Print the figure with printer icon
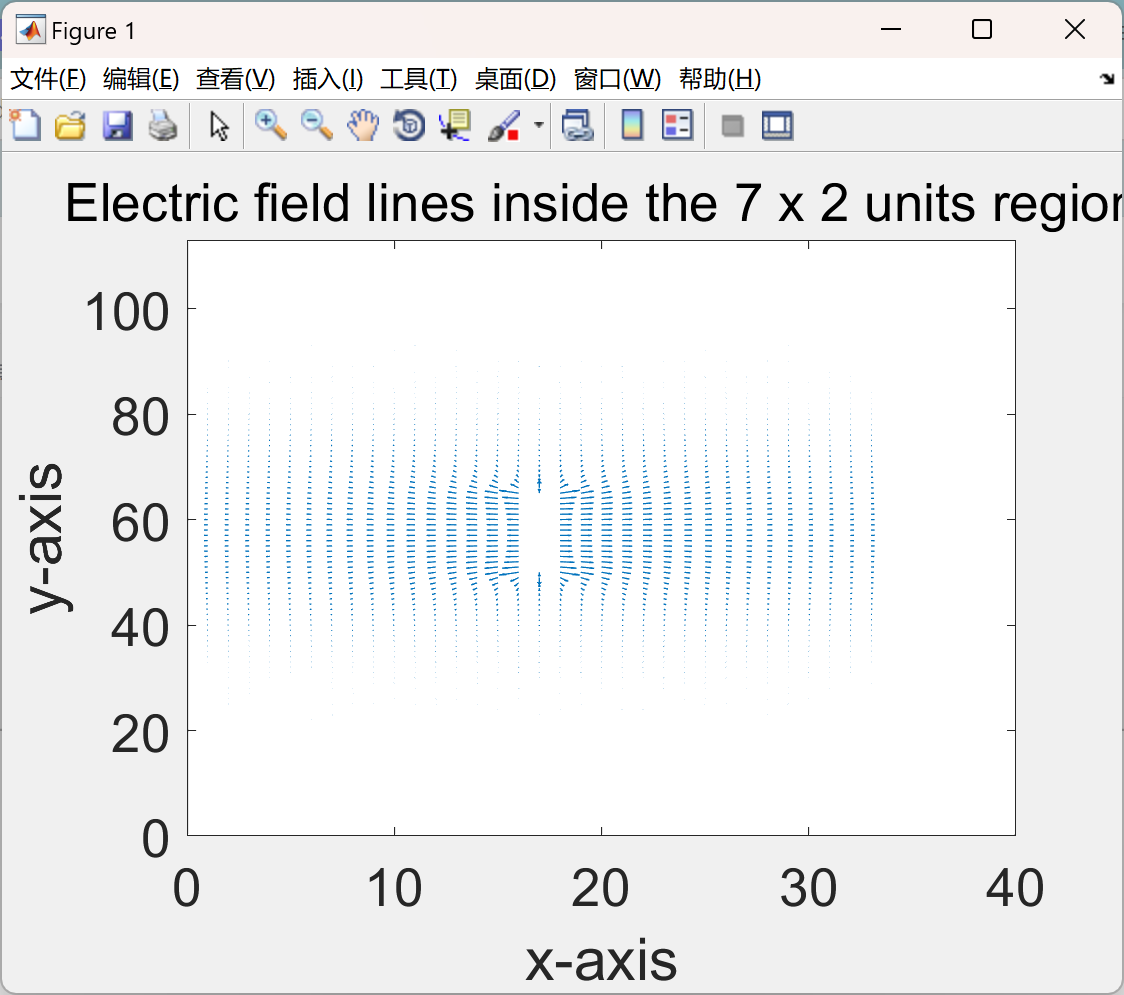The height and width of the screenshot is (995, 1124). pos(163,125)
